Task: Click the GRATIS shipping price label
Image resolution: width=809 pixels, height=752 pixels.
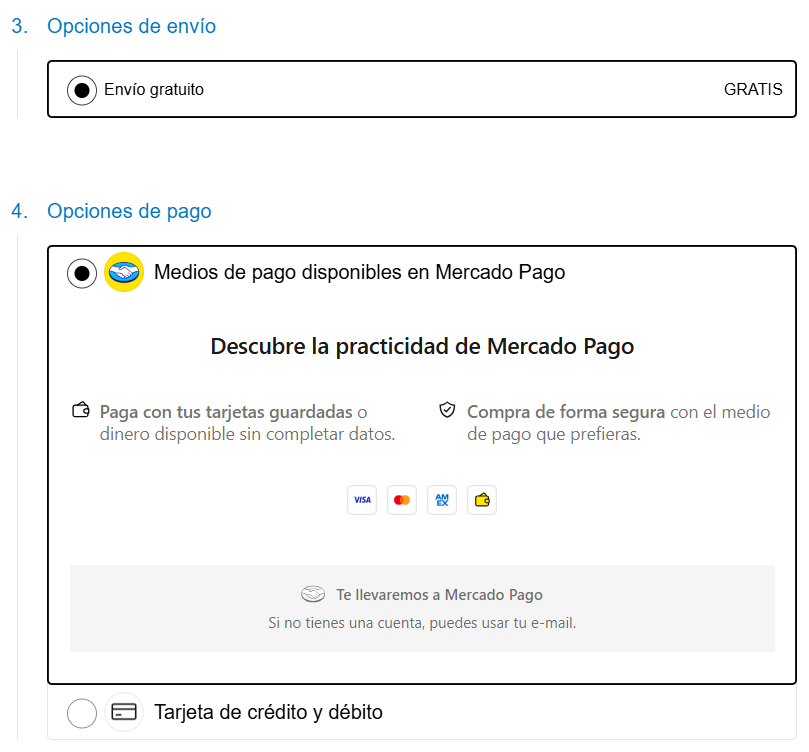Action: click(x=753, y=90)
